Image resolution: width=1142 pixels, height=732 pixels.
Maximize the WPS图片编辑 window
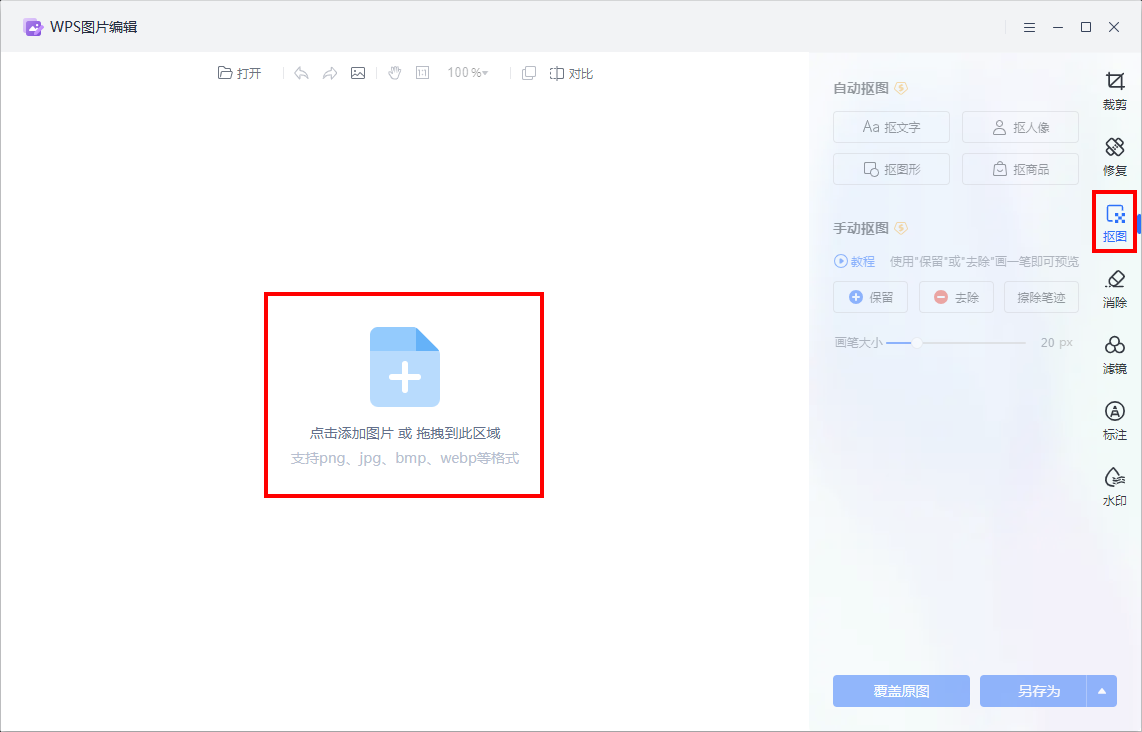click(x=1086, y=27)
